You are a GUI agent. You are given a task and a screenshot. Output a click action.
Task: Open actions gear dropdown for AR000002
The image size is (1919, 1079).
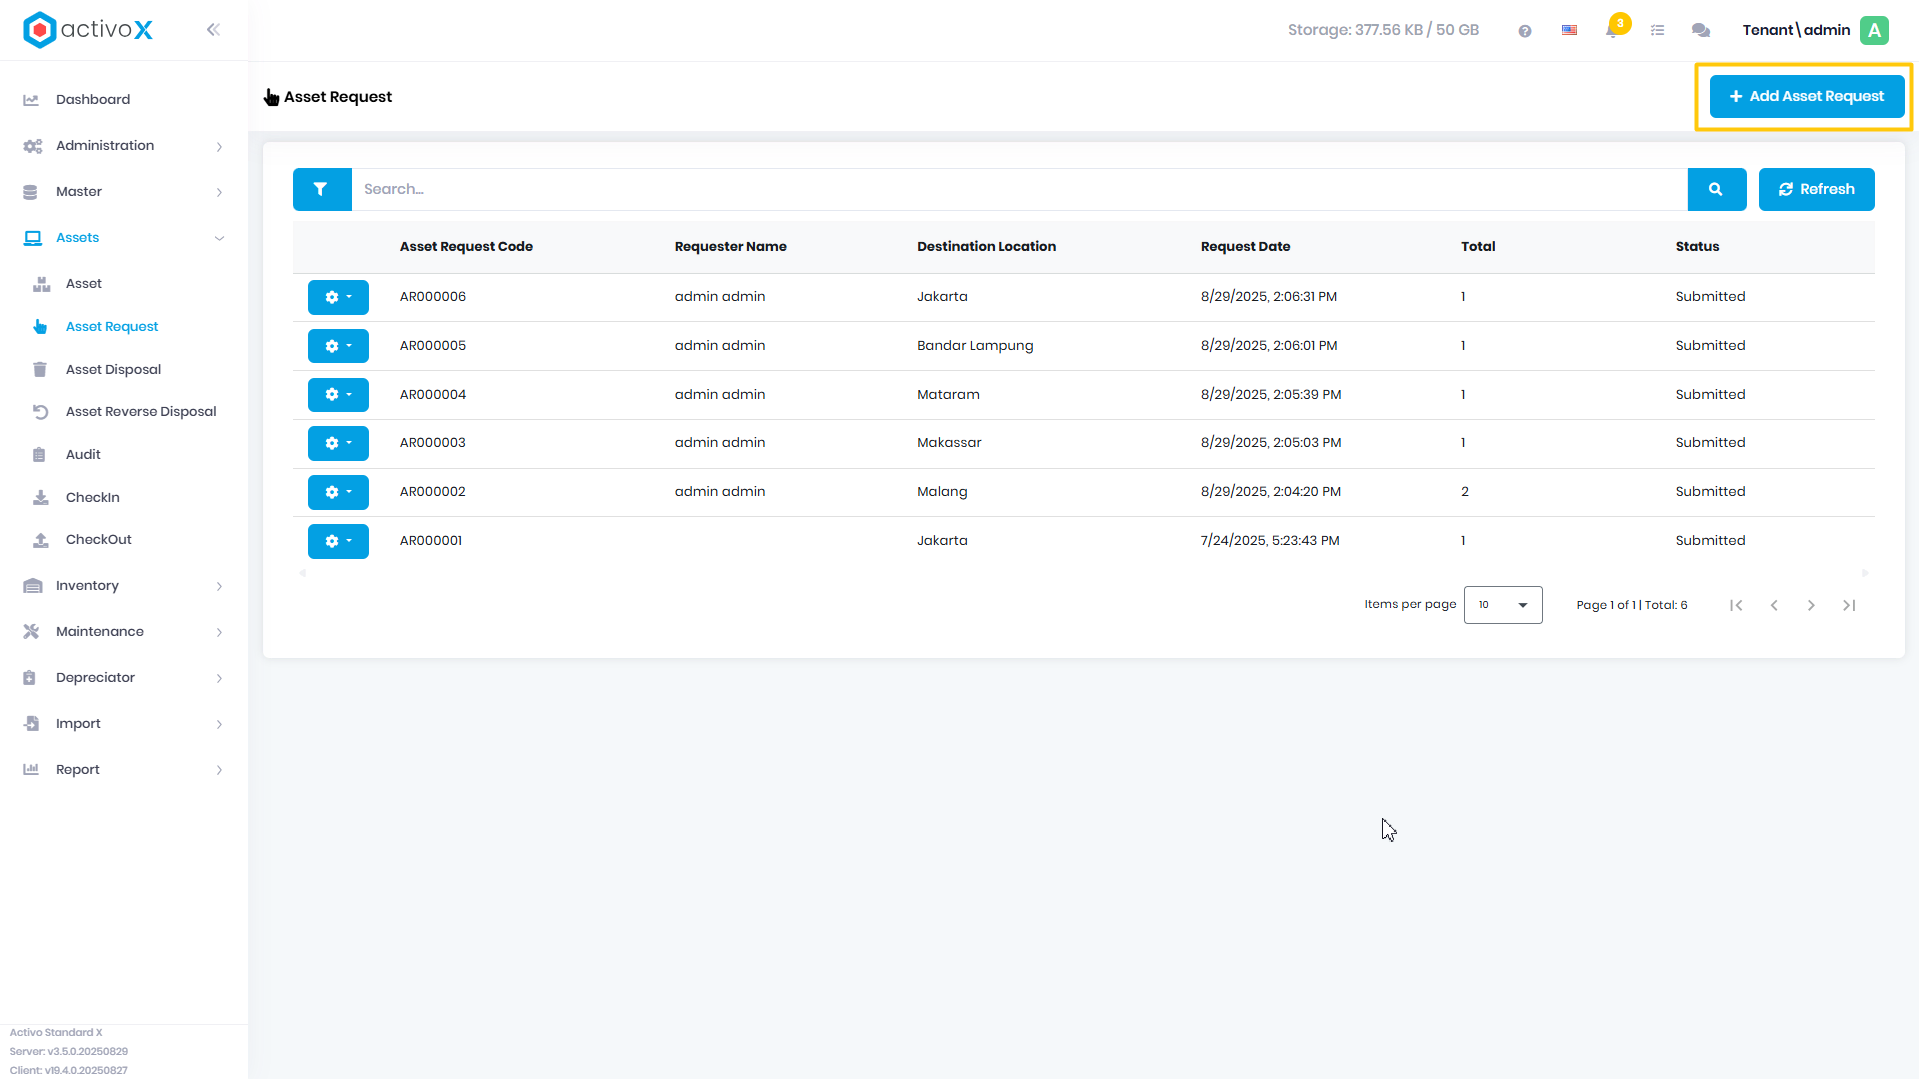pyautogui.click(x=338, y=492)
